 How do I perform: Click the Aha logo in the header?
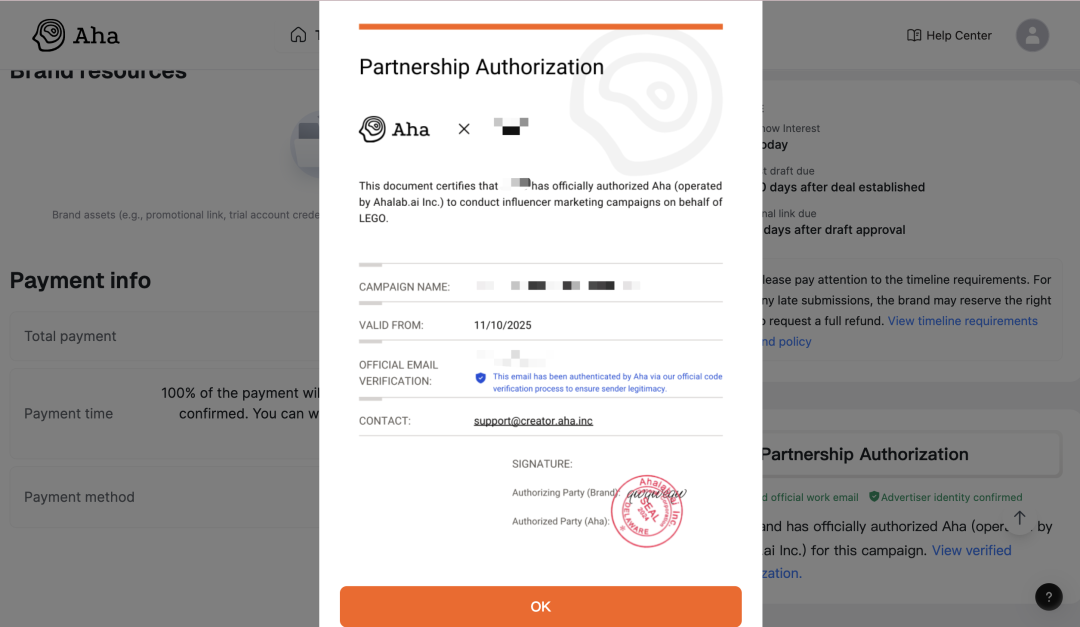pyautogui.click(x=76, y=36)
